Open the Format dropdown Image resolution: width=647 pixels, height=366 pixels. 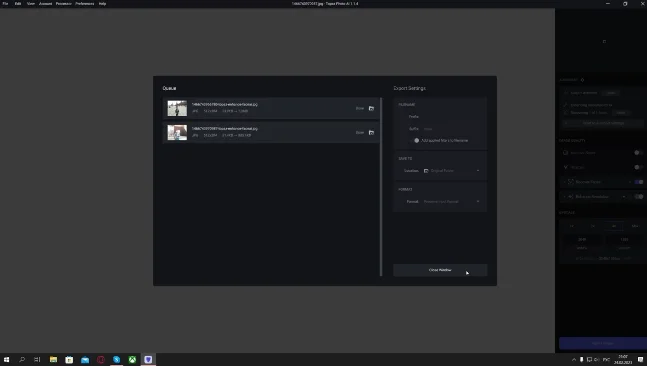click(x=452, y=202)
